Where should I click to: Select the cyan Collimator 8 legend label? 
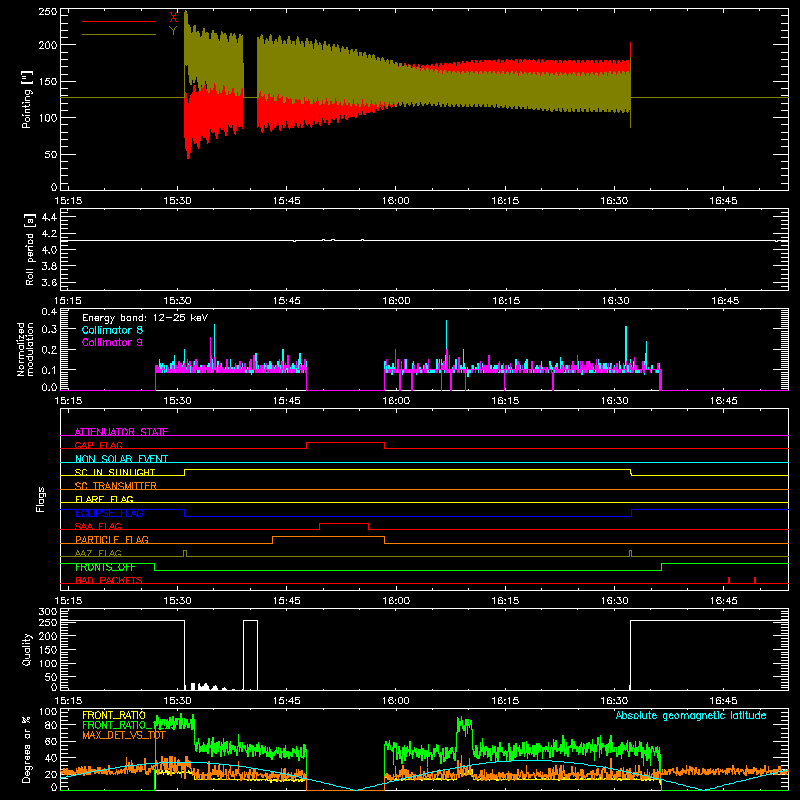point(112,330)
